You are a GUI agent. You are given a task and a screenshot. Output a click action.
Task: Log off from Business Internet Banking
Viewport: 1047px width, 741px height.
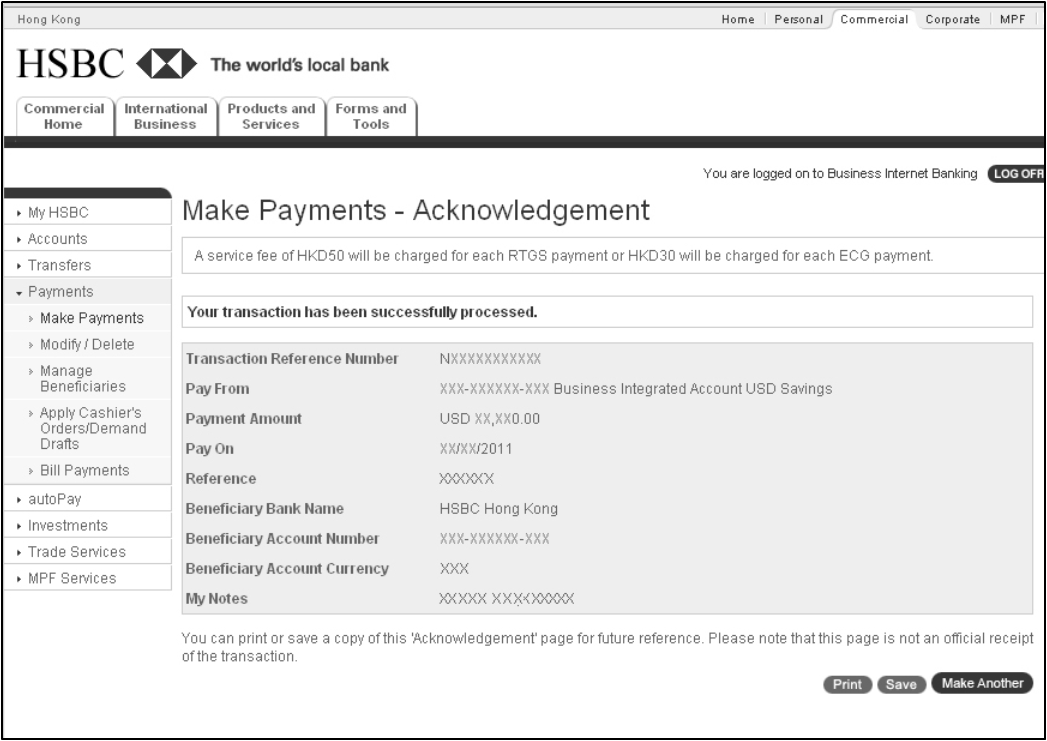tap(1015, 174)
